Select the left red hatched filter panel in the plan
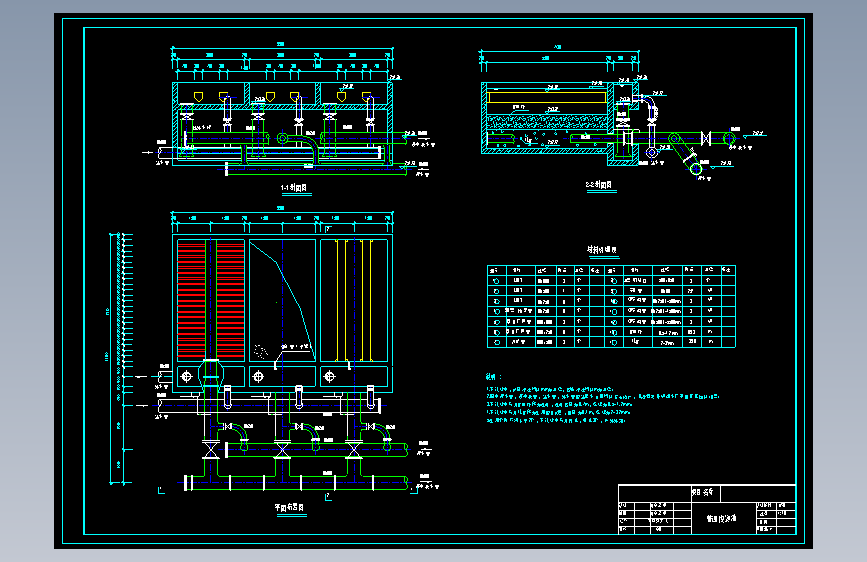This screenshot has width=867, height=562. 191,300
